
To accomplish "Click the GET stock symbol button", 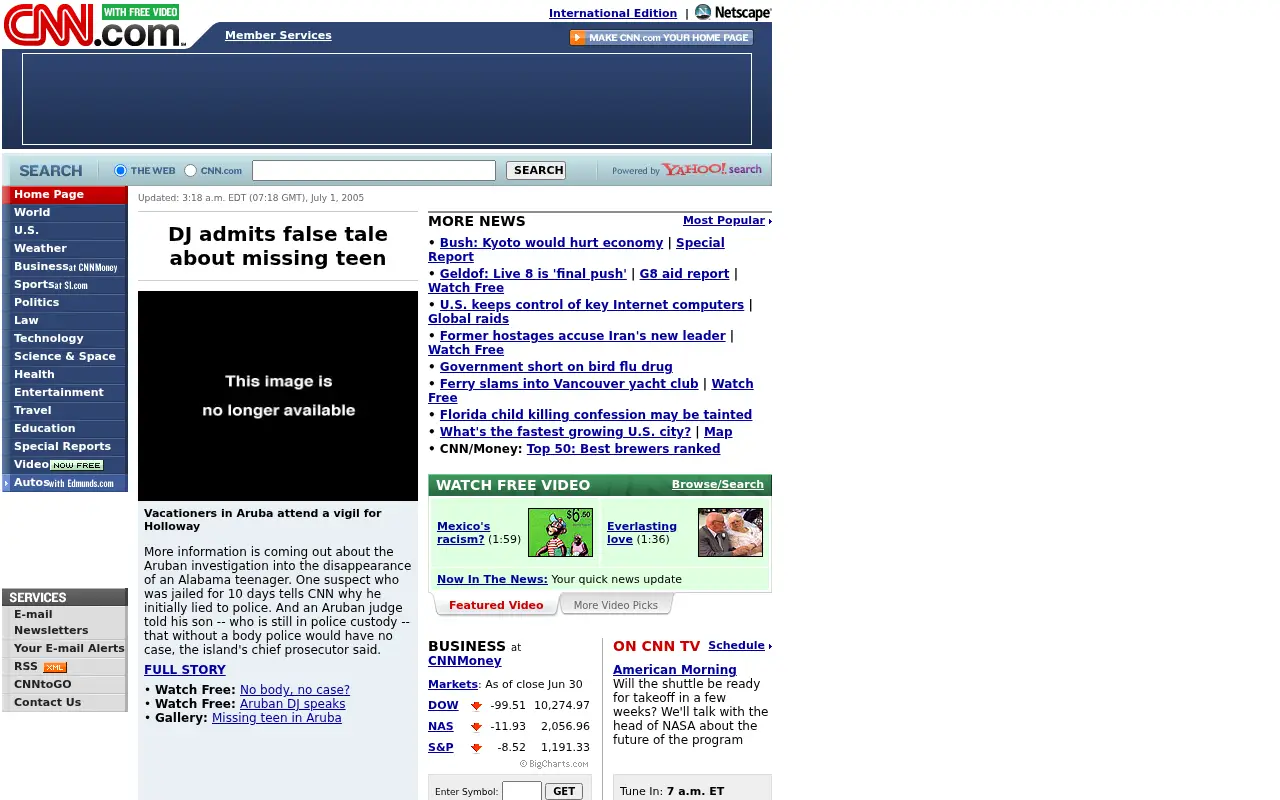I will click(564, 791).
